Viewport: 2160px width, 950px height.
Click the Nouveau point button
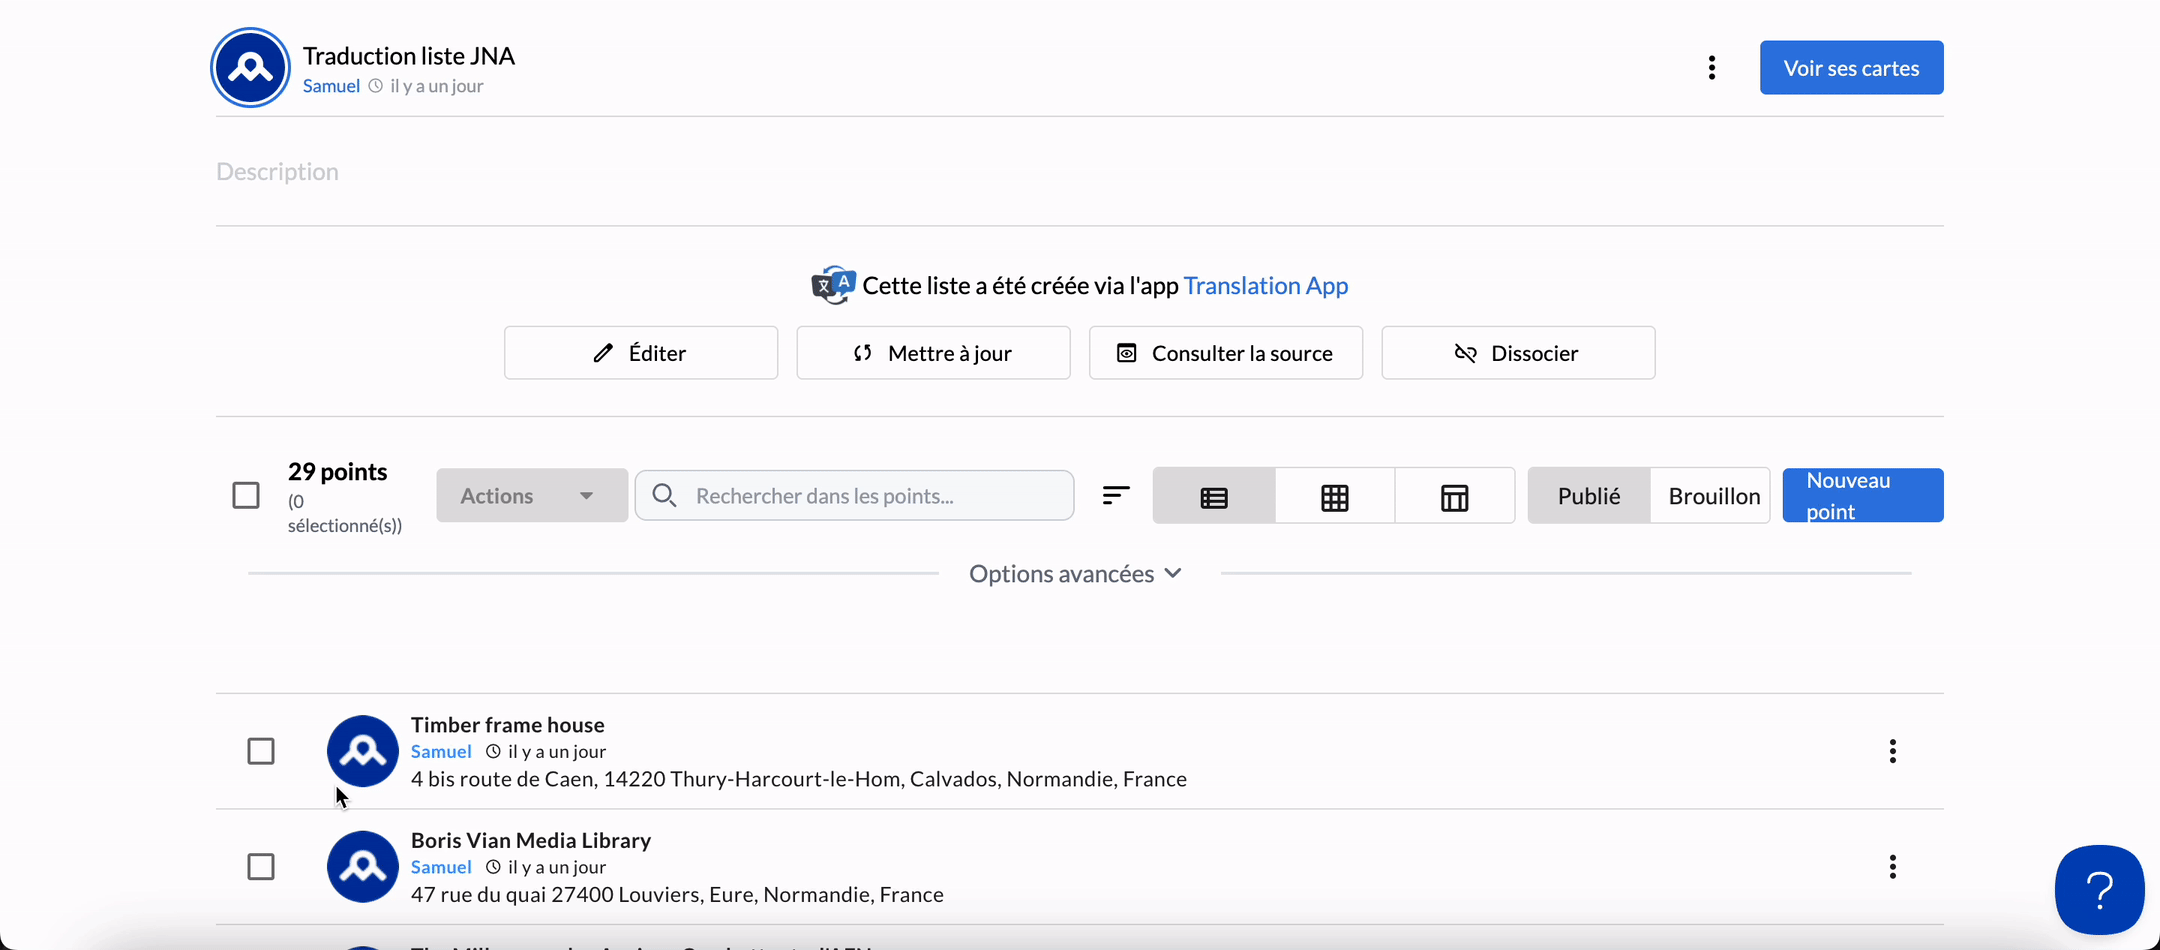tap(1863, 495)
